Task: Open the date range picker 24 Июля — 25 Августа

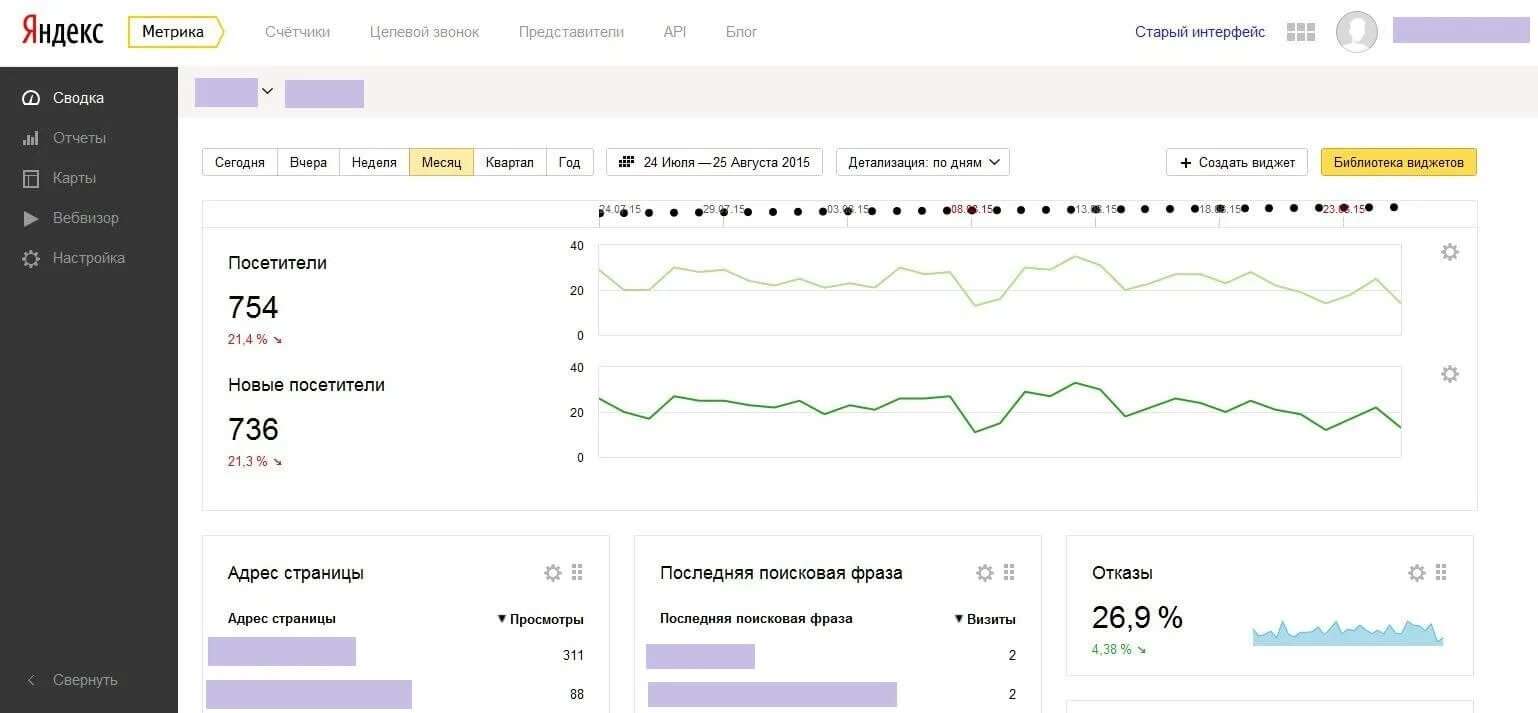Action: pos(715,162)
